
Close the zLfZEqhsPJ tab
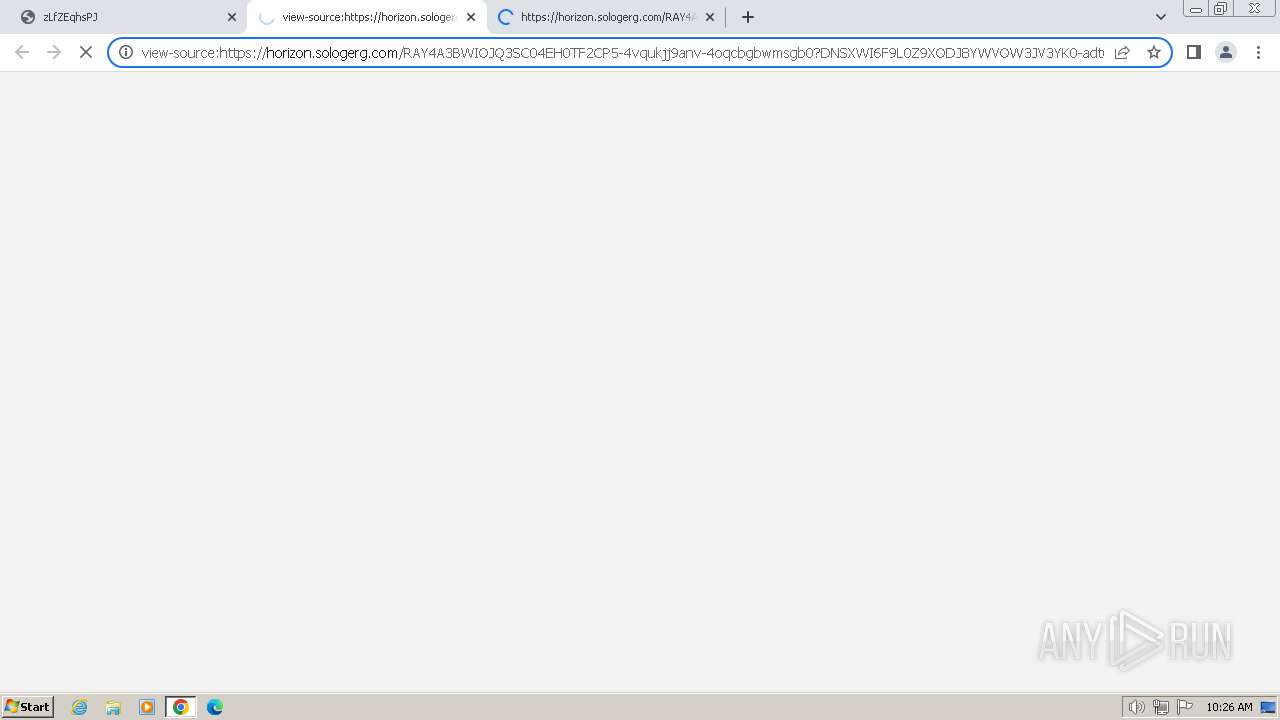(232, 17)
